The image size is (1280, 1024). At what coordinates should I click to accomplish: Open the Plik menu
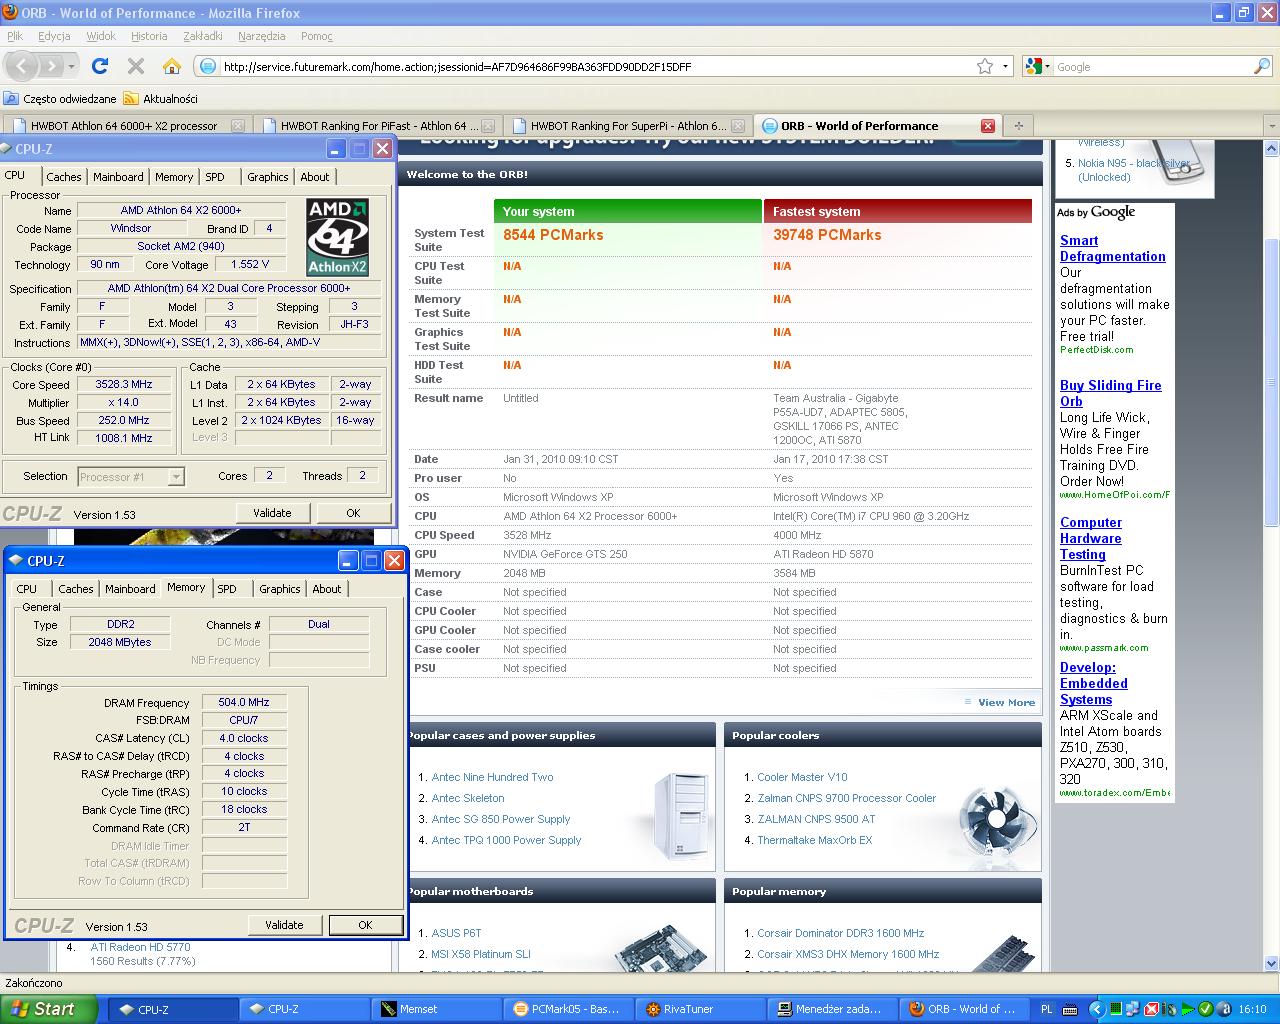pos(15,36)
